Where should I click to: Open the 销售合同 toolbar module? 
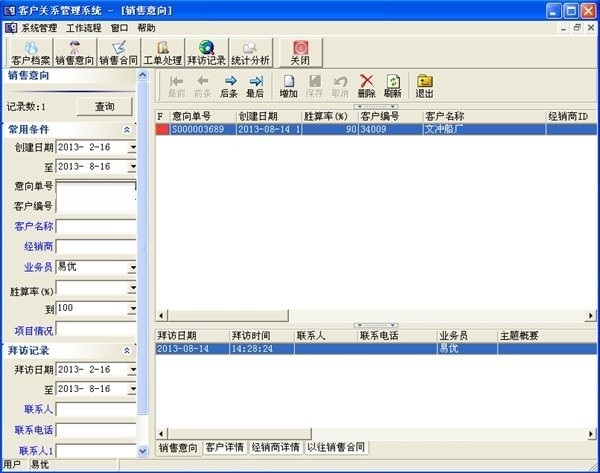point(119,52)
